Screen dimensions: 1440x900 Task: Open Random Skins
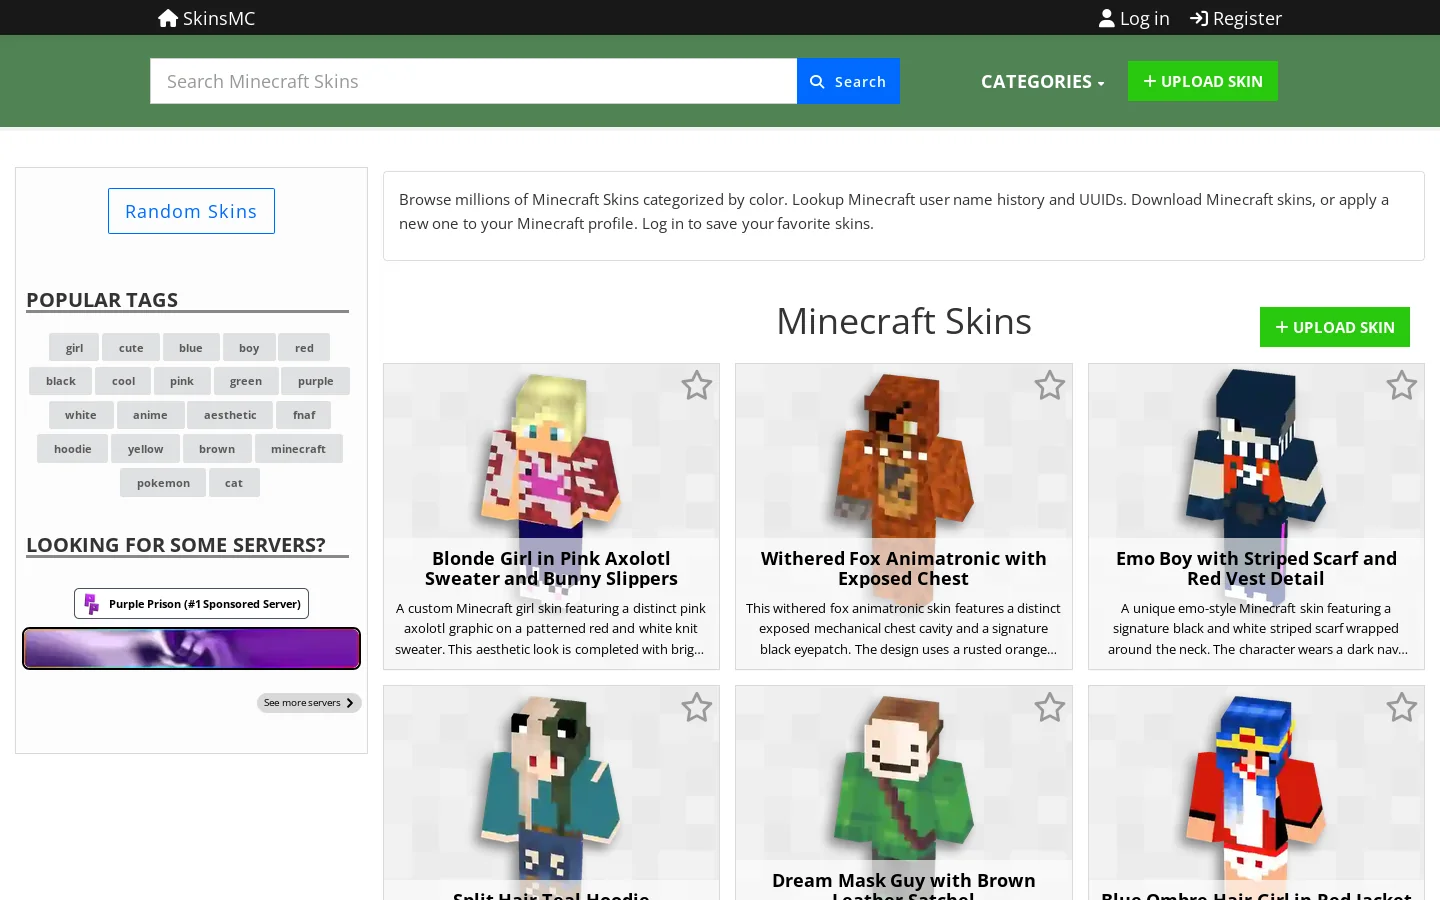pos(191,211)
